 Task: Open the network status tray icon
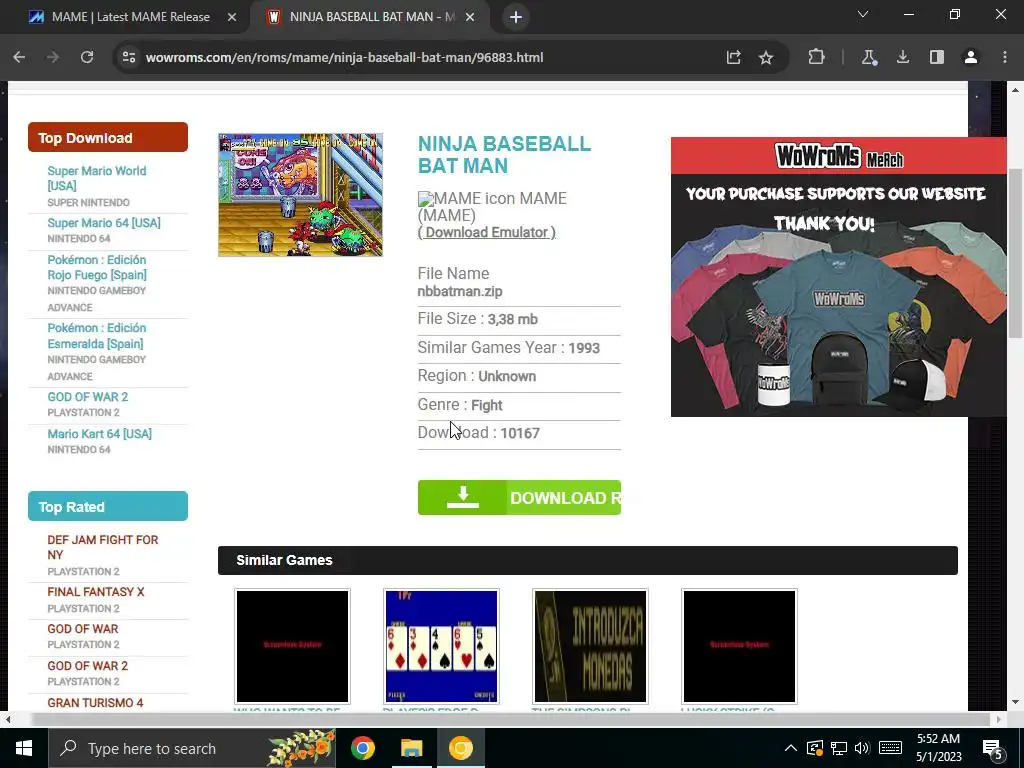coord(839,748)
